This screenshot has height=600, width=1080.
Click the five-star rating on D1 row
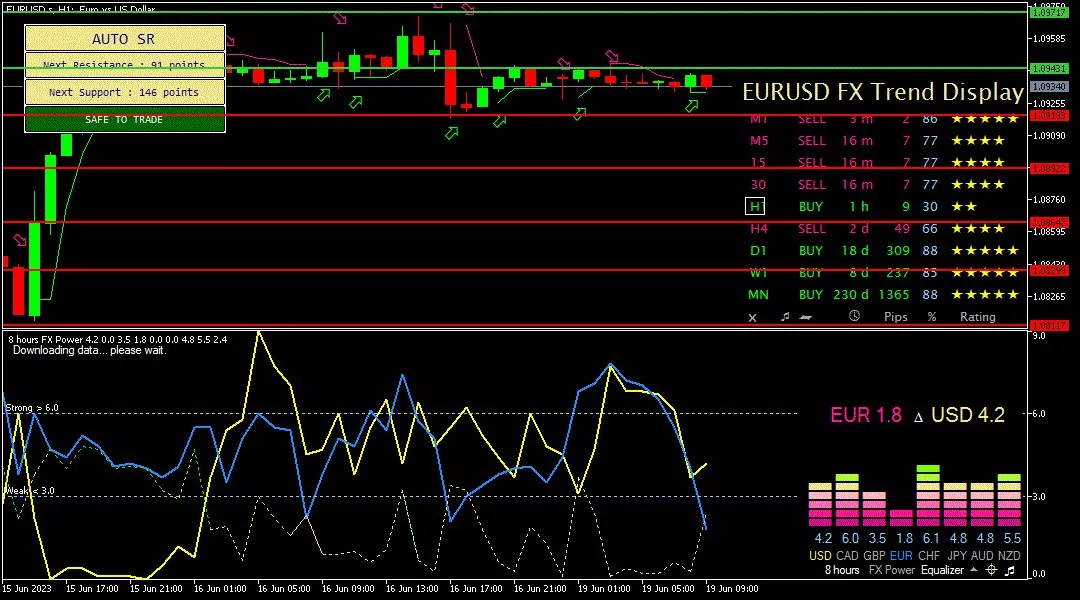click(984, 251)
